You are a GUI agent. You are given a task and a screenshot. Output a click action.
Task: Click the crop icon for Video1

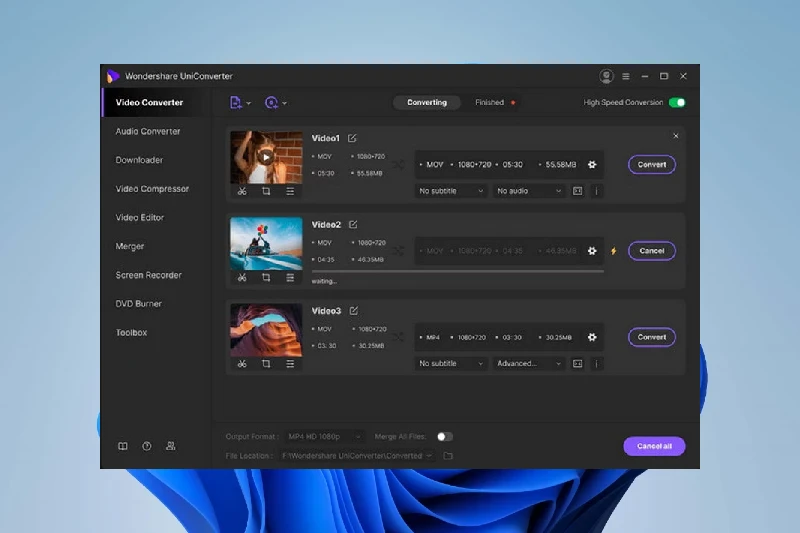point(266,191)
